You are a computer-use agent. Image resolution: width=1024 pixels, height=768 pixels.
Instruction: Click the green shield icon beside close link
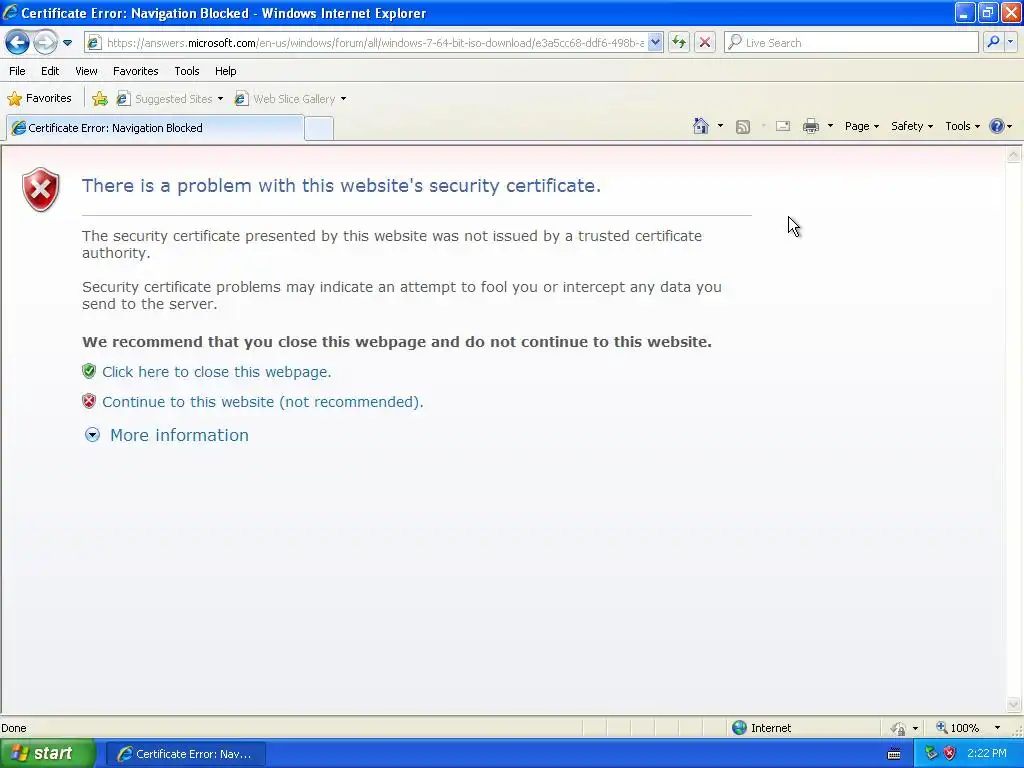pos(89,372)
